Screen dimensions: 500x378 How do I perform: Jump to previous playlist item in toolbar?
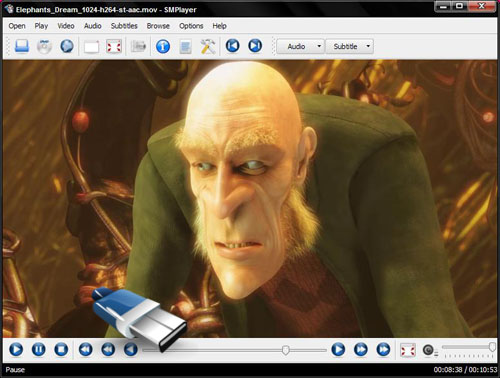pyautogui.click(x=232, y=46)
